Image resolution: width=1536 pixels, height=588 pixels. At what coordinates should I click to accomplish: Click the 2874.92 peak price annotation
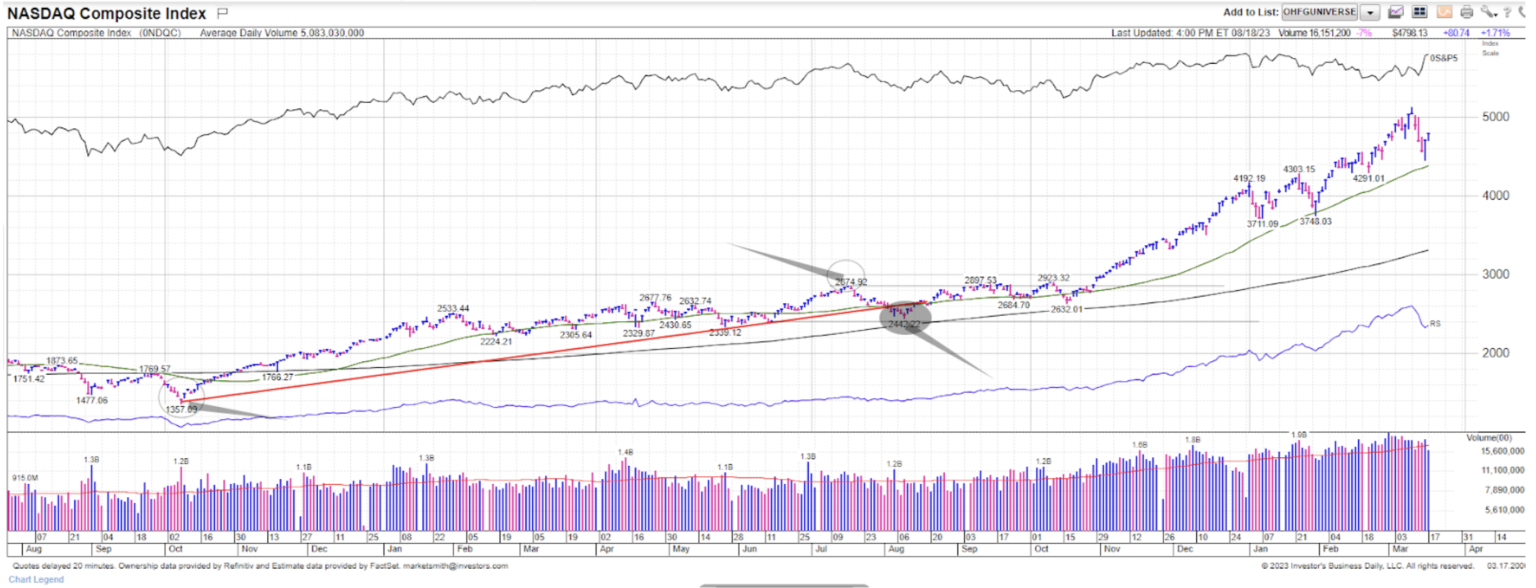[850, 281]
